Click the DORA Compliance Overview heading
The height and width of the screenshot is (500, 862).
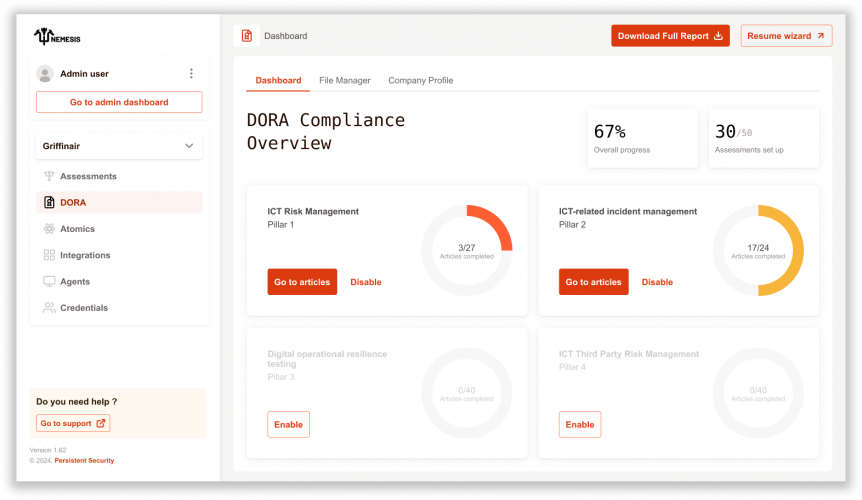[325, 131]
